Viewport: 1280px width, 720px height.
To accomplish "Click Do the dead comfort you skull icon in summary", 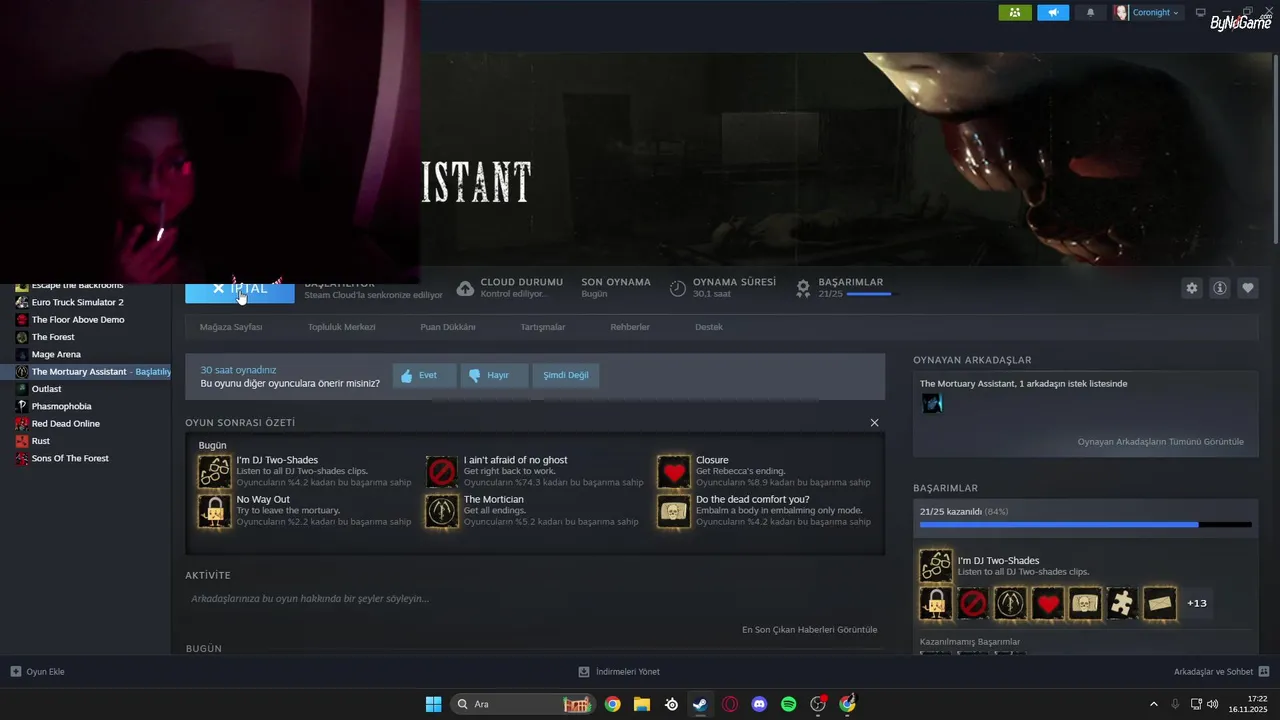I will [674, 511].
